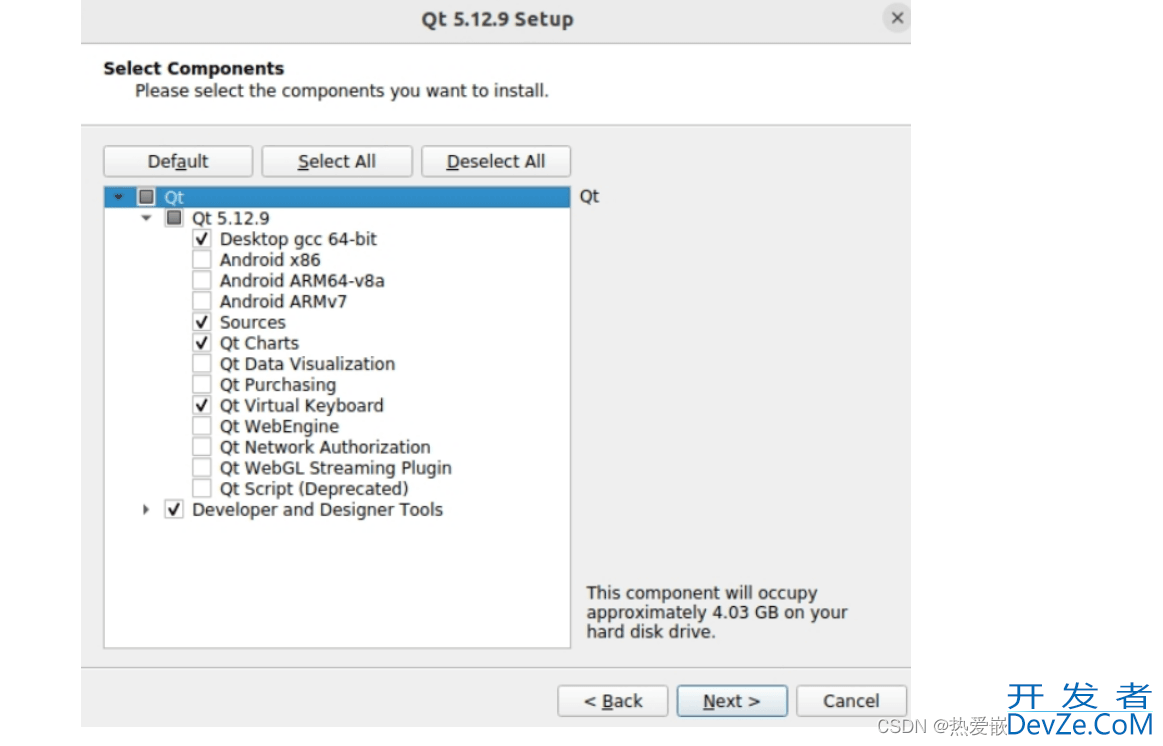
Task: Select the Sources label
Action: tap(252, 322)
